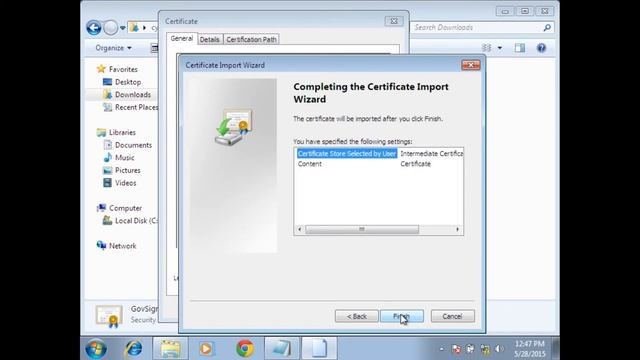This screenshot has width=640, height=360.
Task: Open the clock showing 12:47 PM
Action: coord(529,349)
